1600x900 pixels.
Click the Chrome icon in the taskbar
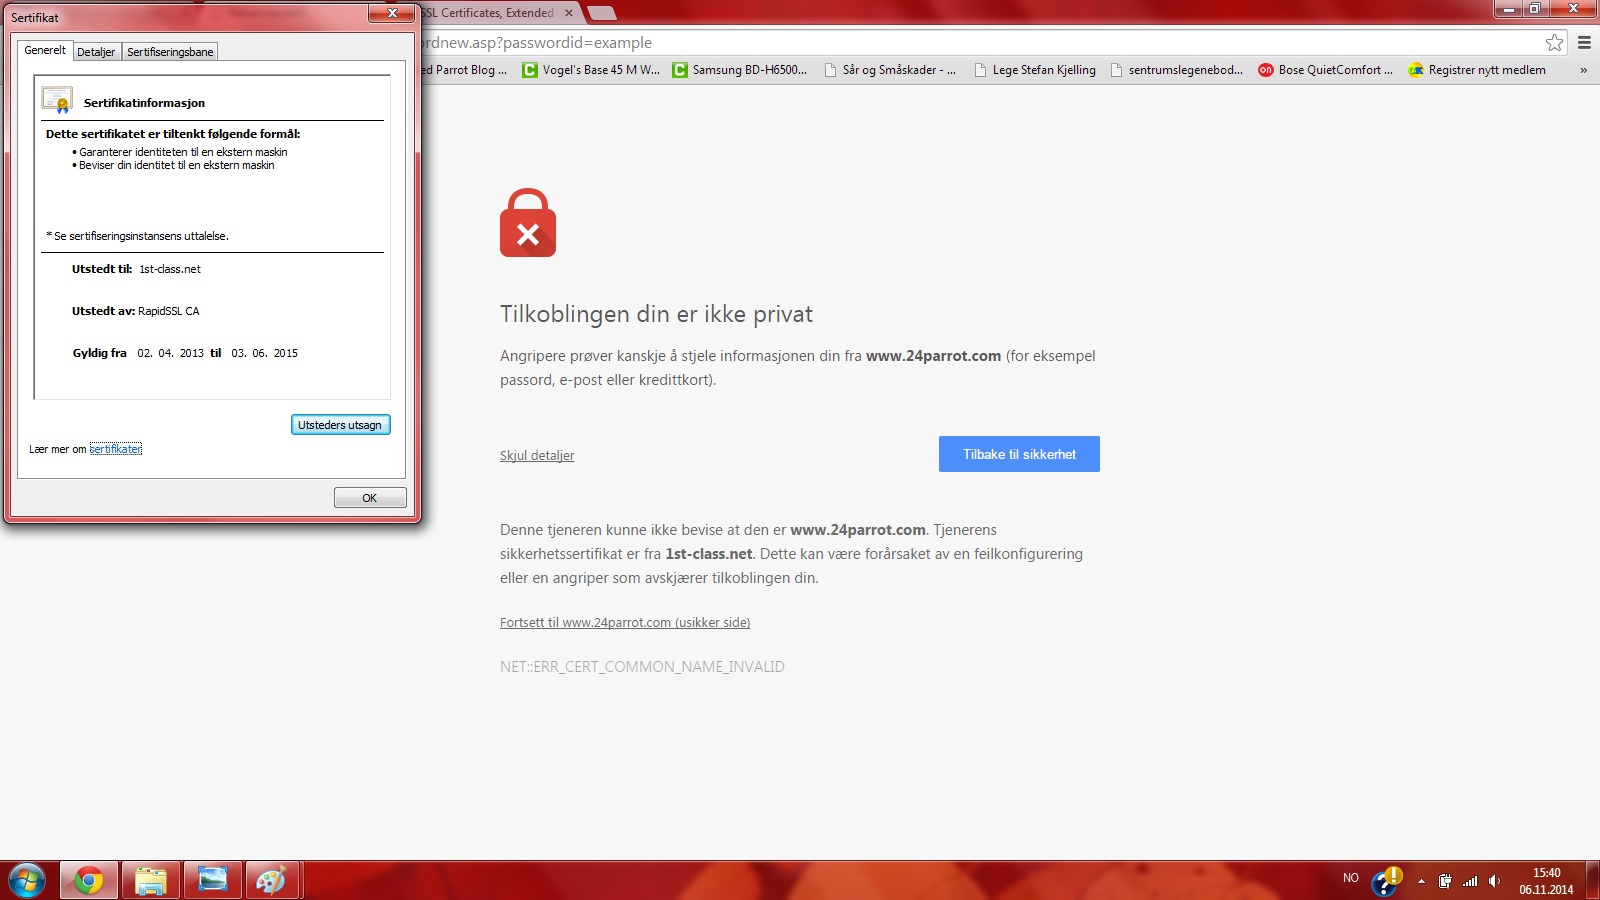pos(89,881)
